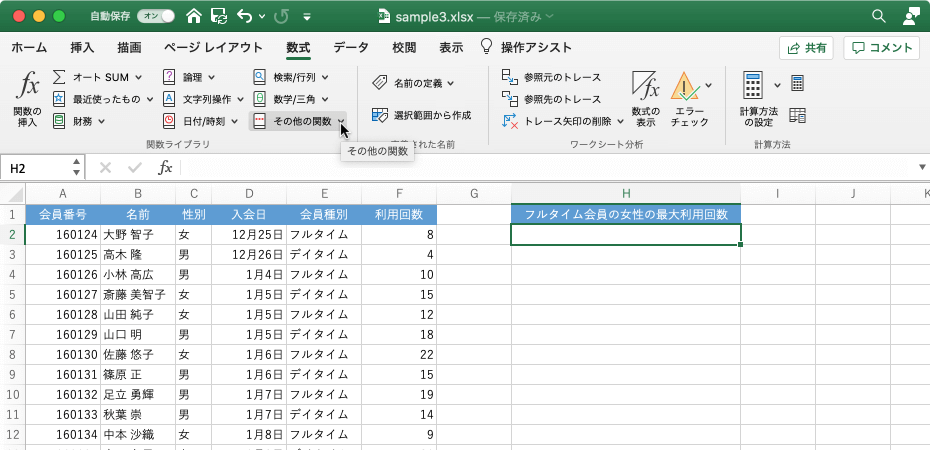Select column H header
Image resolution: width=930 pixels, height=450 pixels.
pos(626,193)
